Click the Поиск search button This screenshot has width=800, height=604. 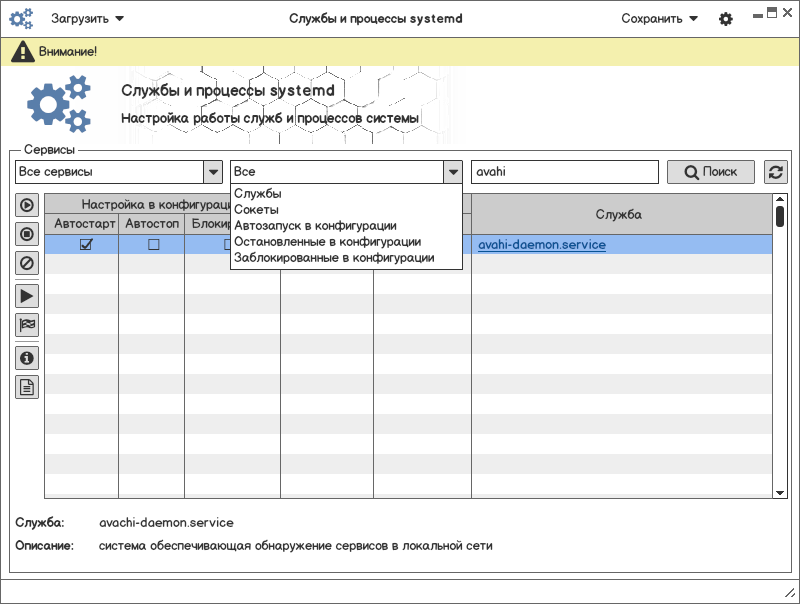click(711, 172)
